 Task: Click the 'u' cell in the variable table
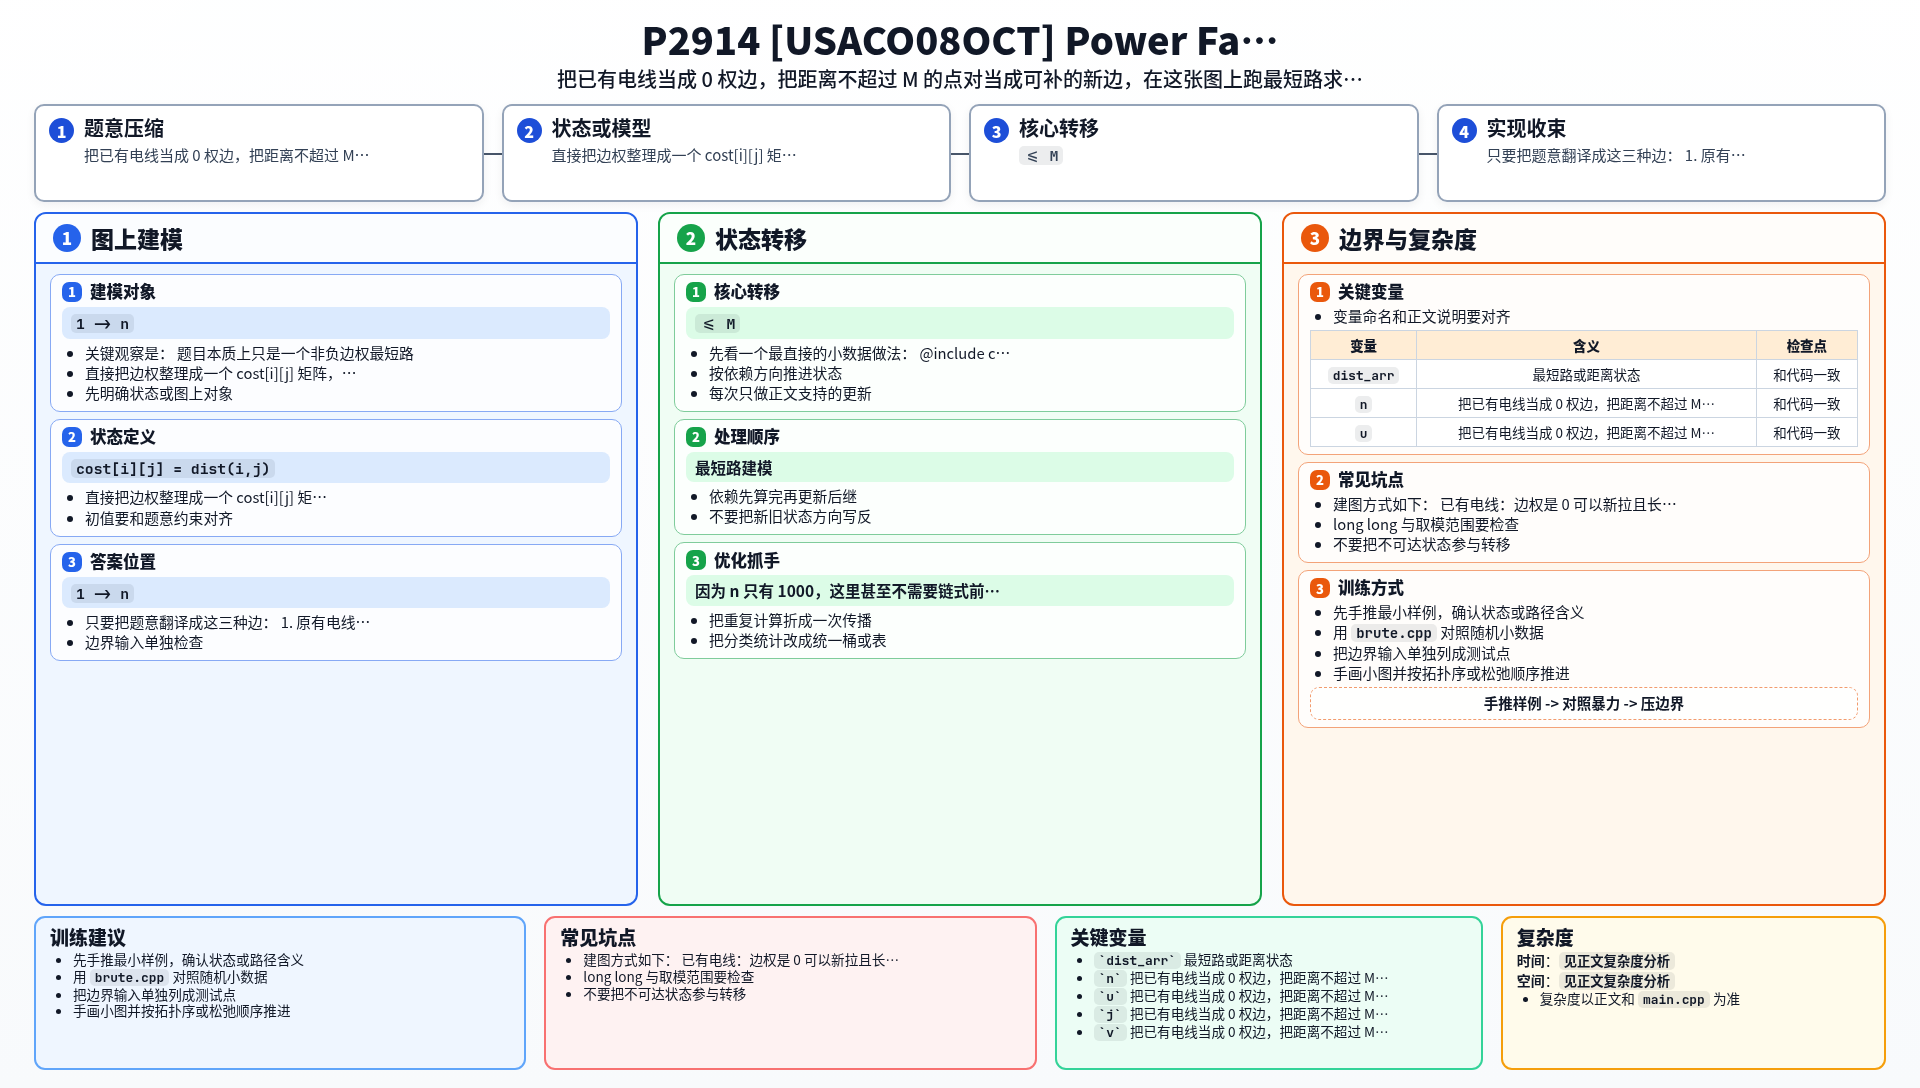click(1363, 433)
